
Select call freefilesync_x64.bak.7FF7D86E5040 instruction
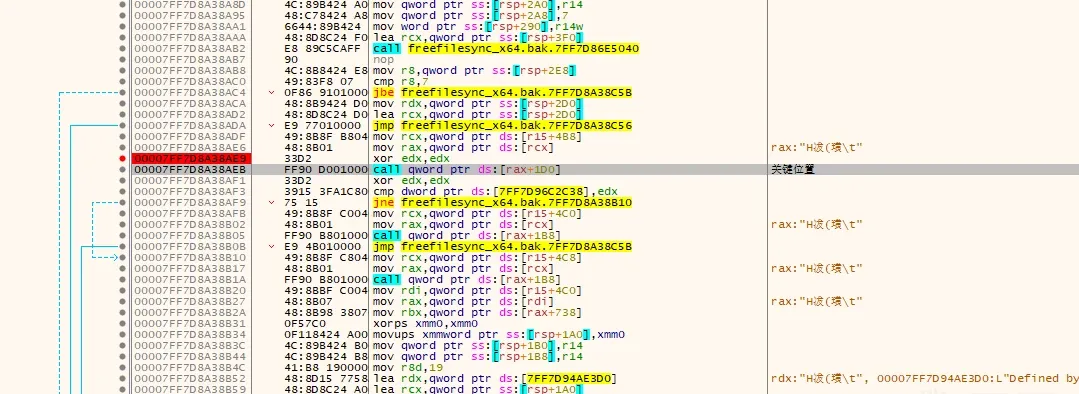click(x=506, y=48)
